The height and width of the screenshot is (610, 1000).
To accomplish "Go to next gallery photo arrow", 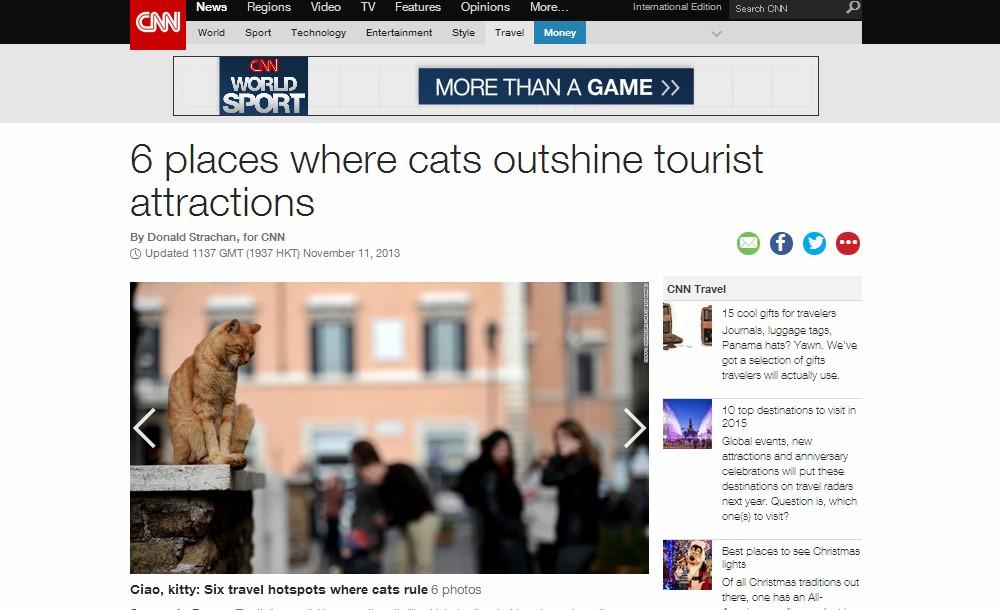I will [x=634, y=428].
